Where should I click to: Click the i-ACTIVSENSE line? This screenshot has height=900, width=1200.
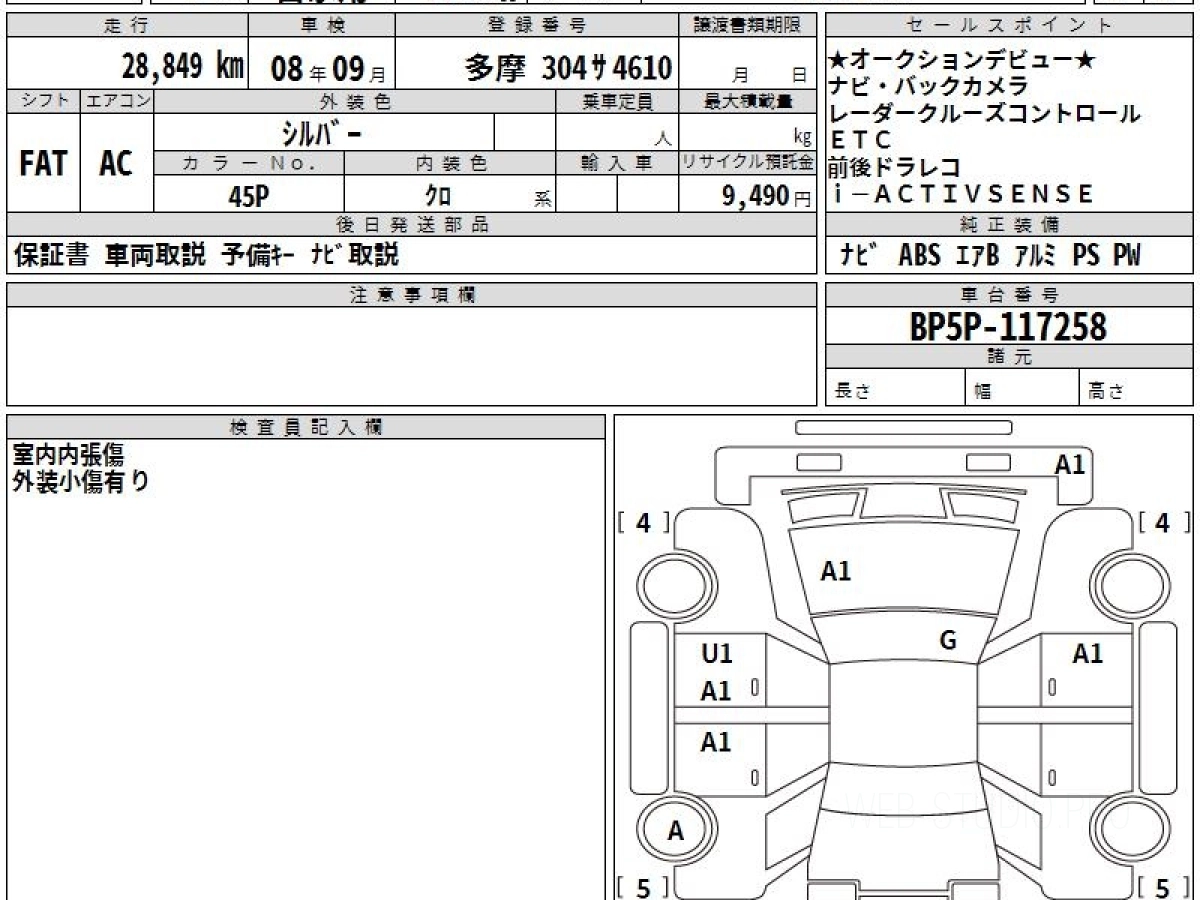(x=962, y=194)
